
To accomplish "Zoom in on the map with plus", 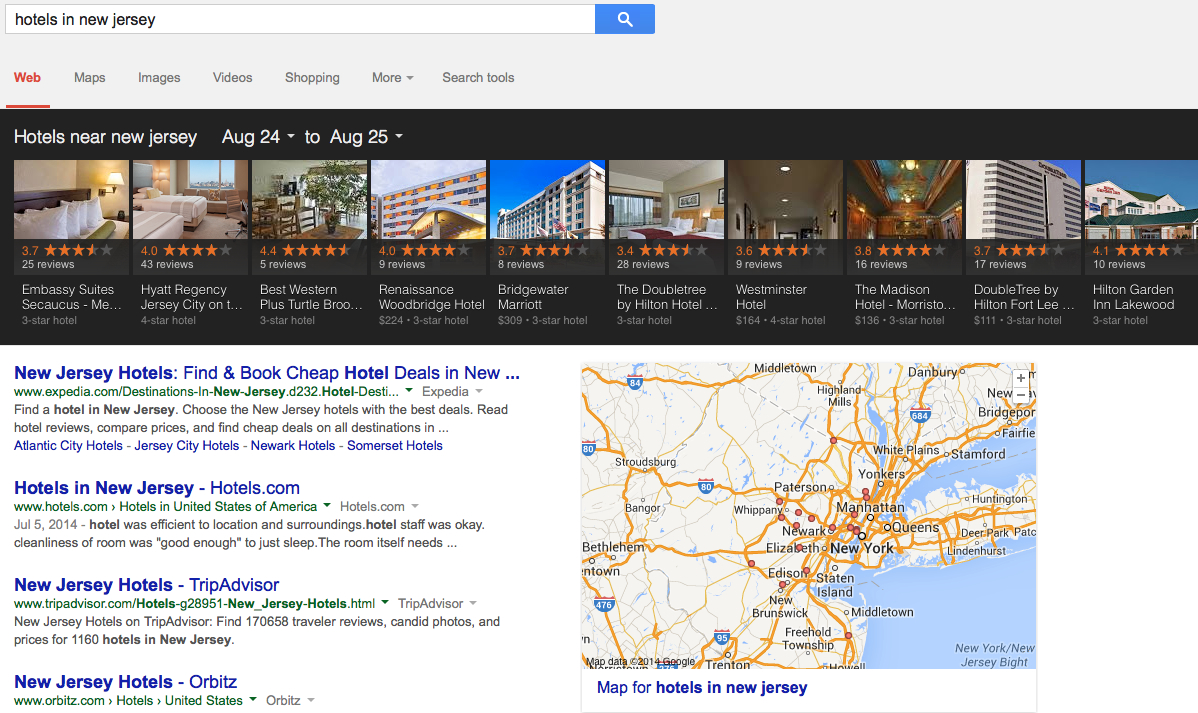I will (1020, 378).
